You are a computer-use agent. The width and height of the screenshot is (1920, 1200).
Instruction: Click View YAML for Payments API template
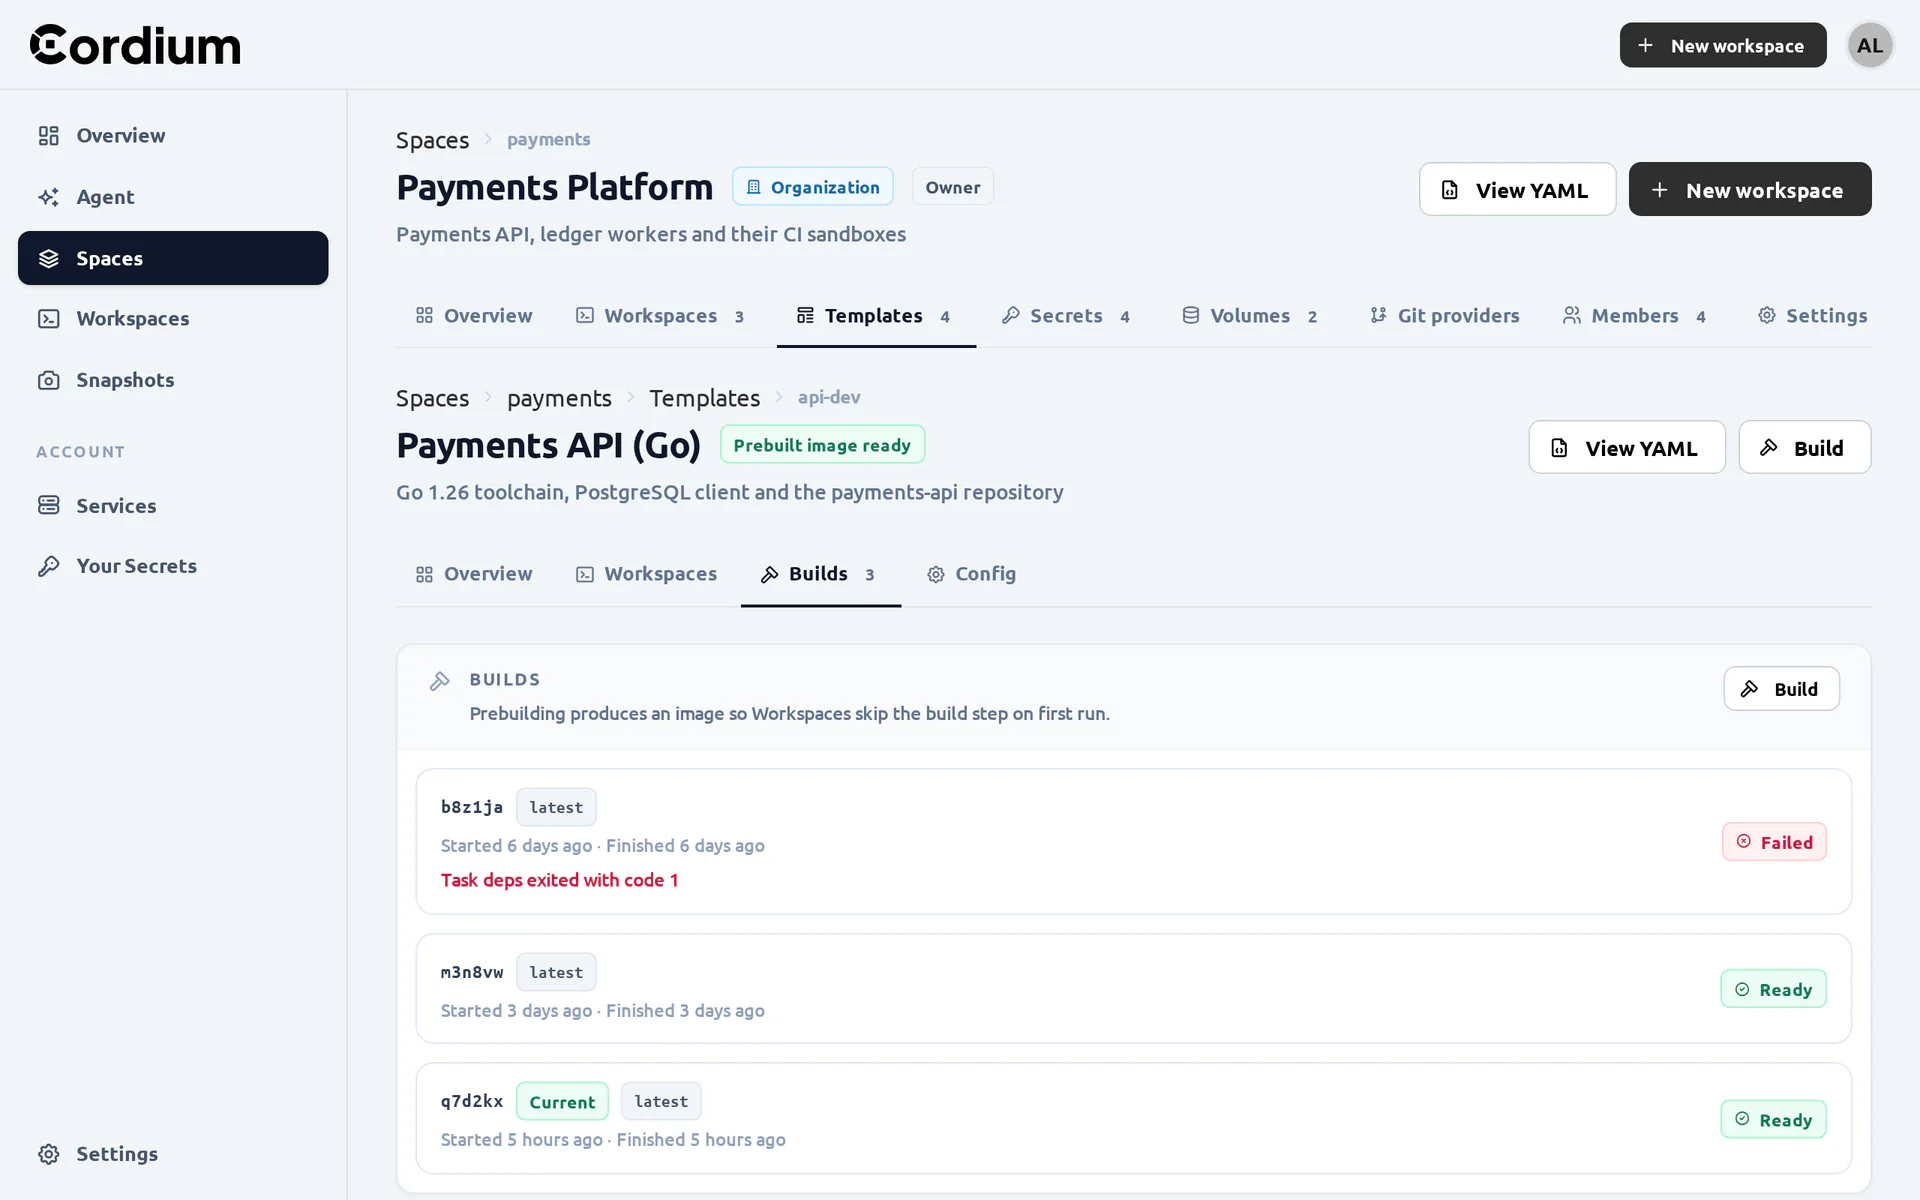coord(1626,447)
